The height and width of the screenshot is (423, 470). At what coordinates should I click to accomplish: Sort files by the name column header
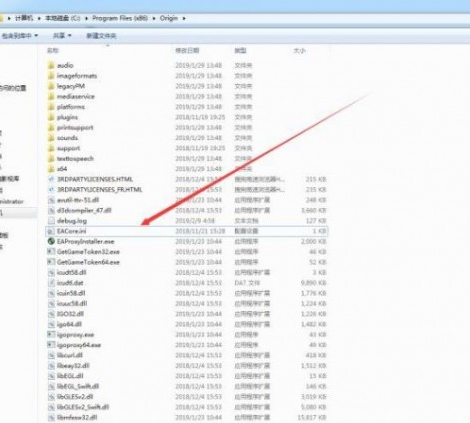53,51
